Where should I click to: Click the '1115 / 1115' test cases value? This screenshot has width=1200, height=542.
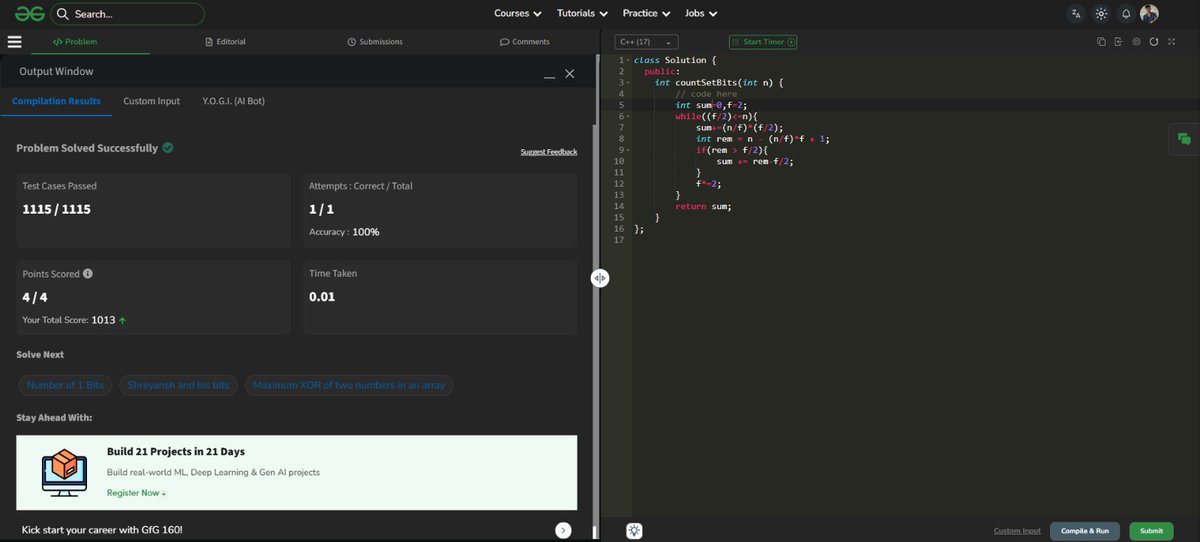point(57,209)
